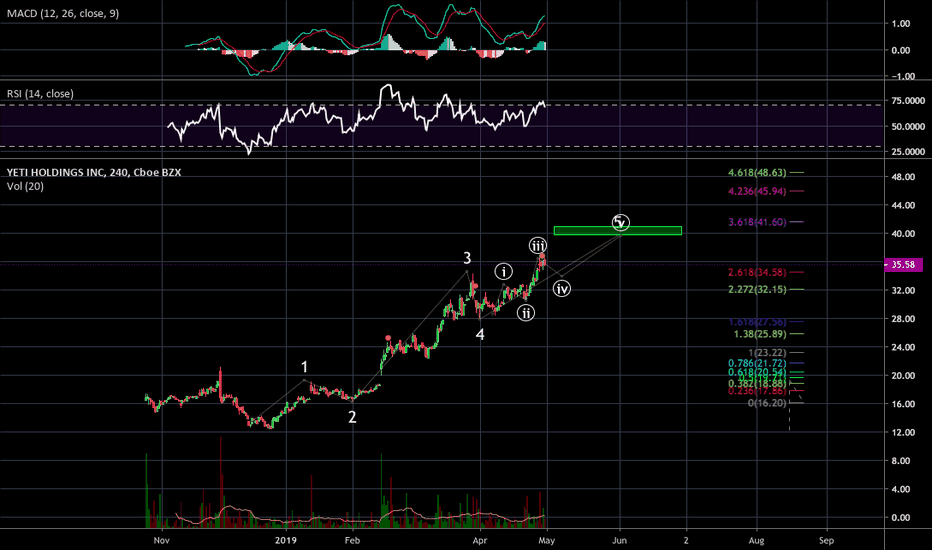The image size is (932, 550).
Task: Select the 12.00 price axis label
Action: 903,432
